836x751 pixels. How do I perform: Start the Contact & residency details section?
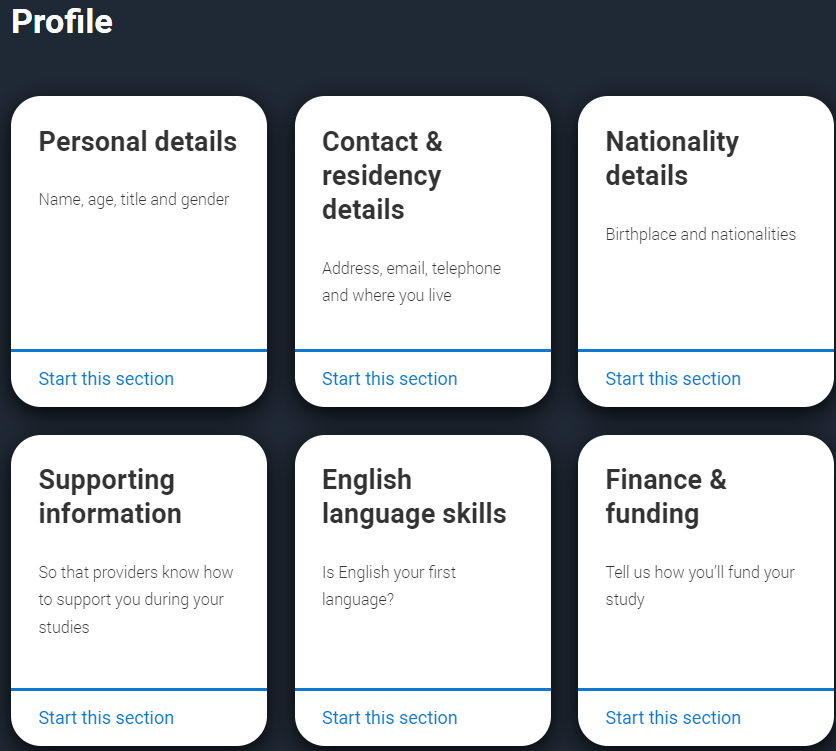click(389, 379)
